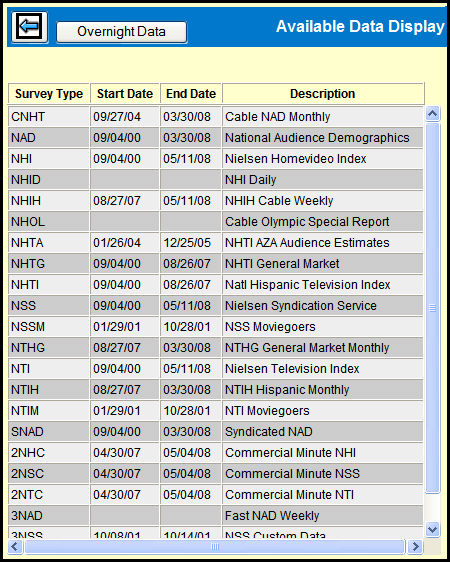The width and height of the screenshot is (450, 562).
Task: Sort by Start Date column header
Action: coord(125,94)
